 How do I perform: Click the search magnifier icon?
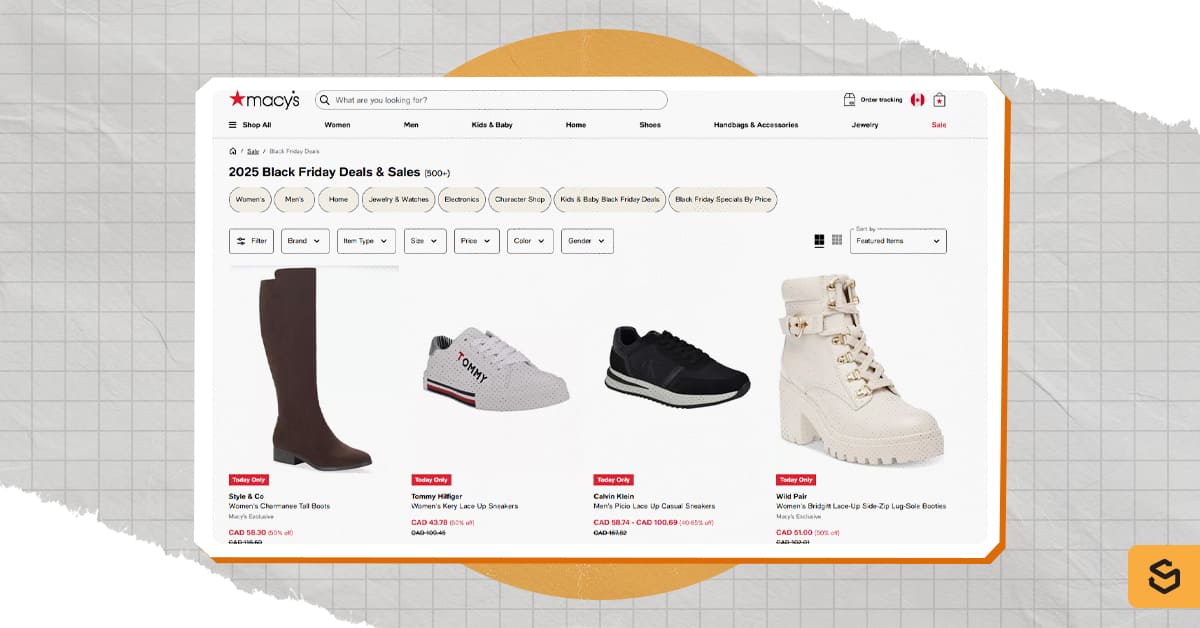pyautogui.click(x=325, y=100)
